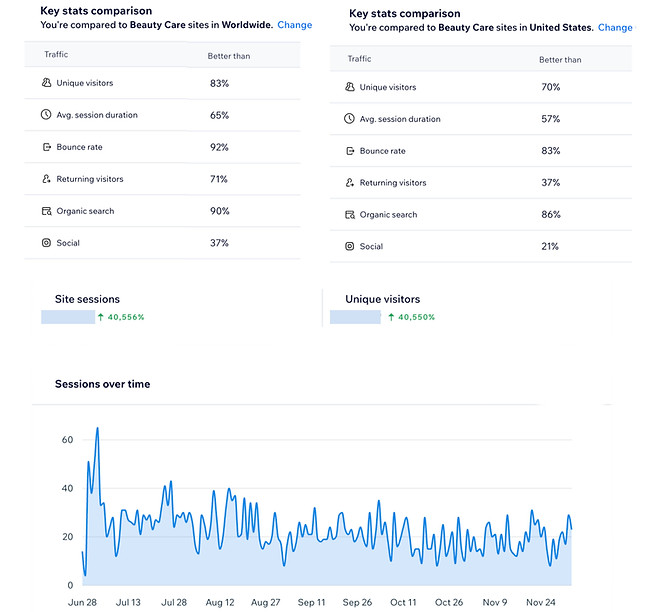660x612 pixels.
Task: Click the Aug 12 label on chart axis
Action: coord(220,603)
